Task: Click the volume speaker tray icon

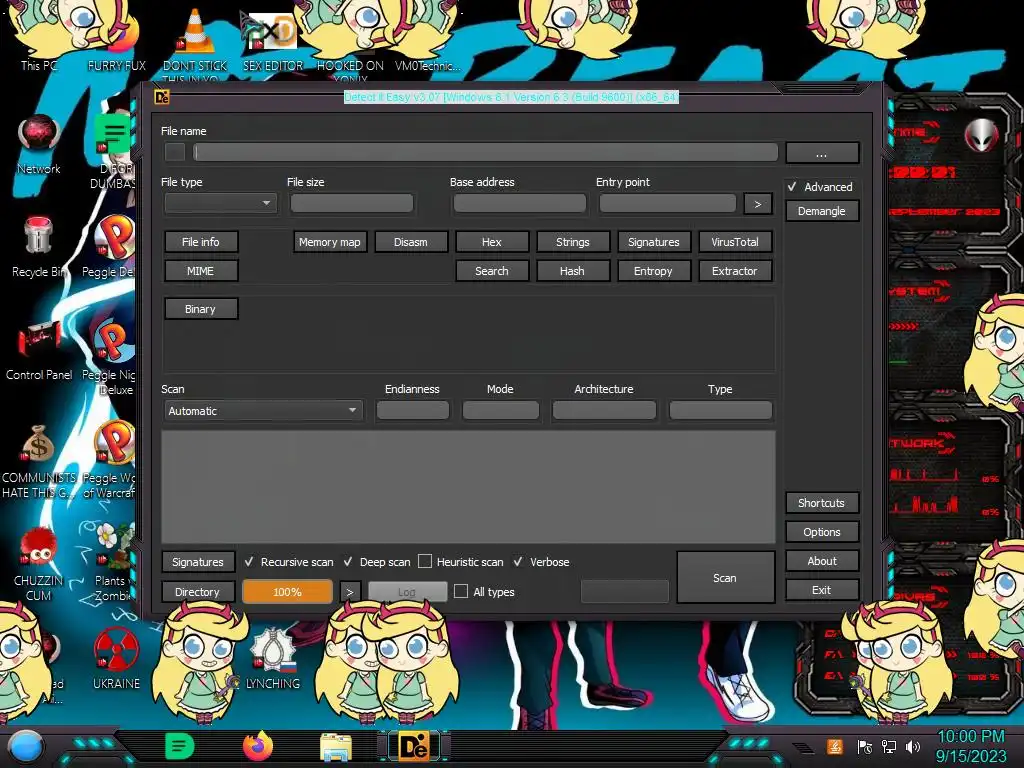Action: [x=913, y=746]
